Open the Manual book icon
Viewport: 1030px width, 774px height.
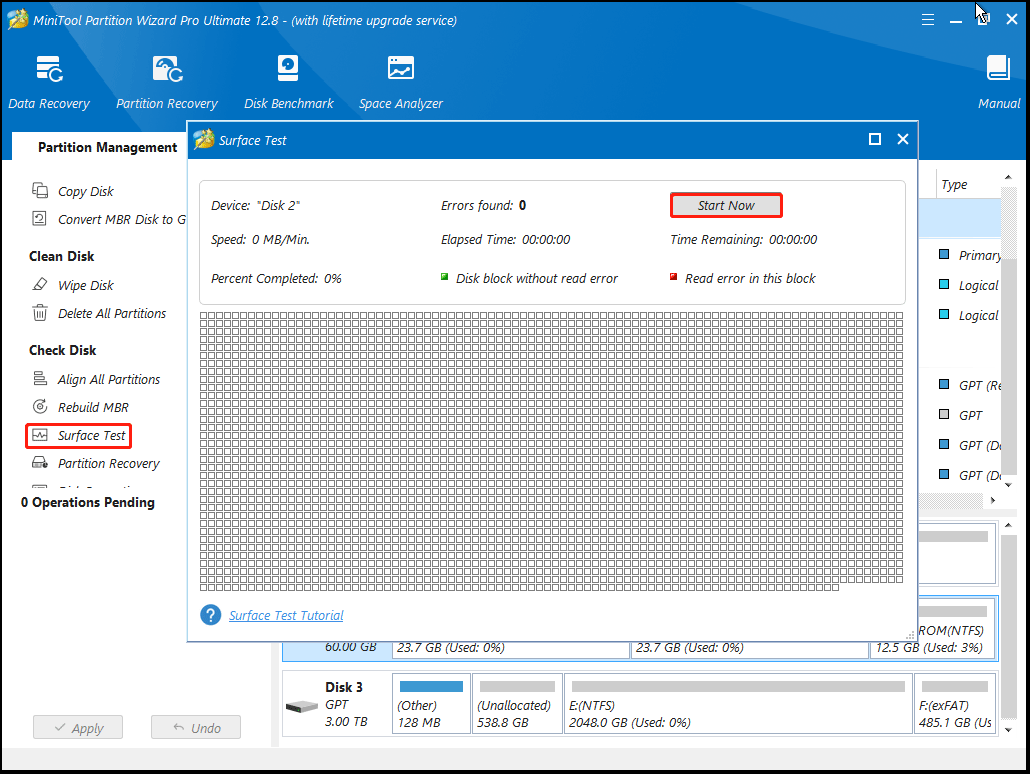click(x=998, y=68)
